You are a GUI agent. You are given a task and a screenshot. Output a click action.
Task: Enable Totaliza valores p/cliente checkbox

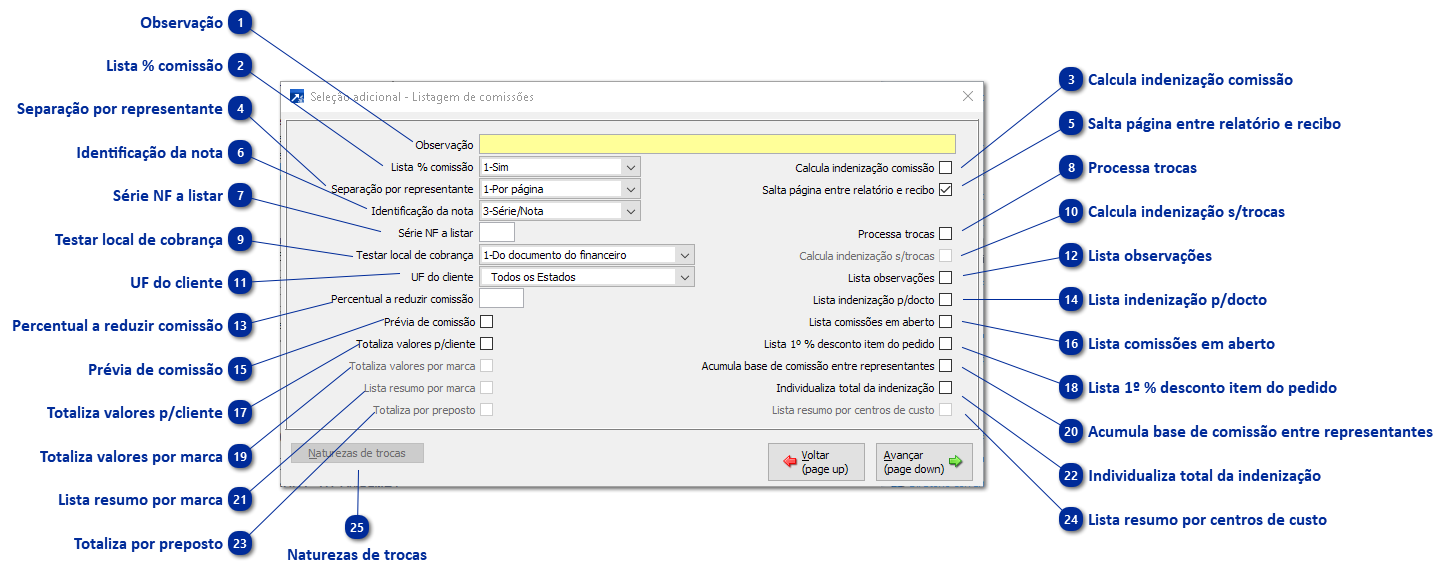(487, 343)
